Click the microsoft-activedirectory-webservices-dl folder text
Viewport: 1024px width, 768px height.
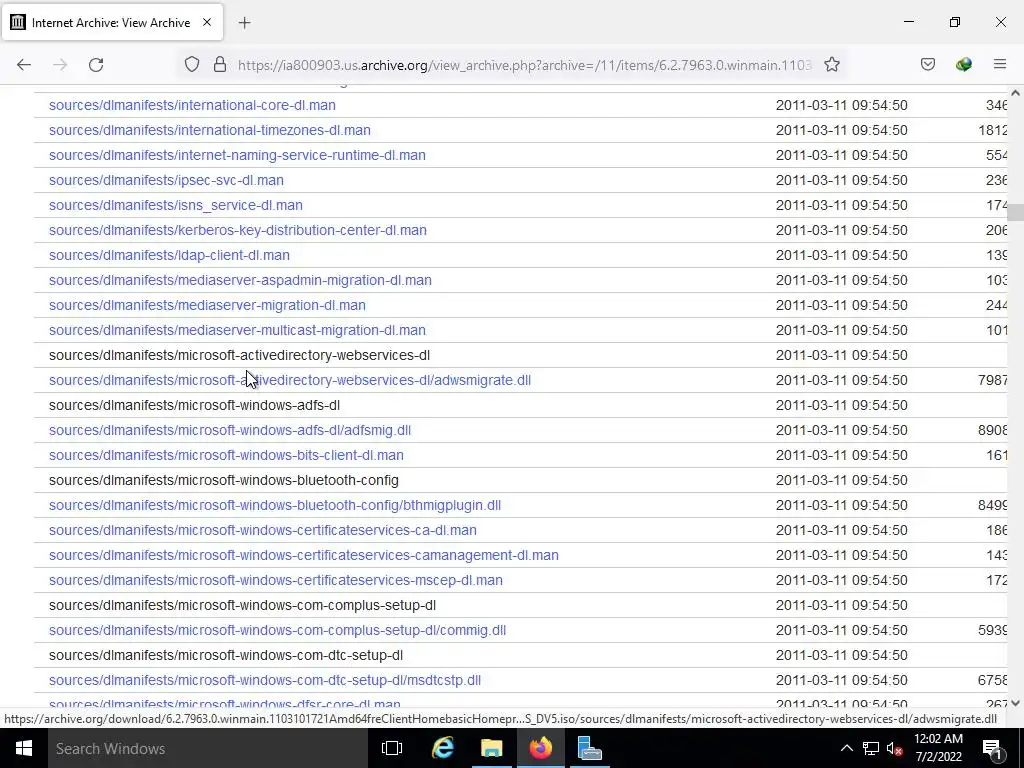click(239, 355)
